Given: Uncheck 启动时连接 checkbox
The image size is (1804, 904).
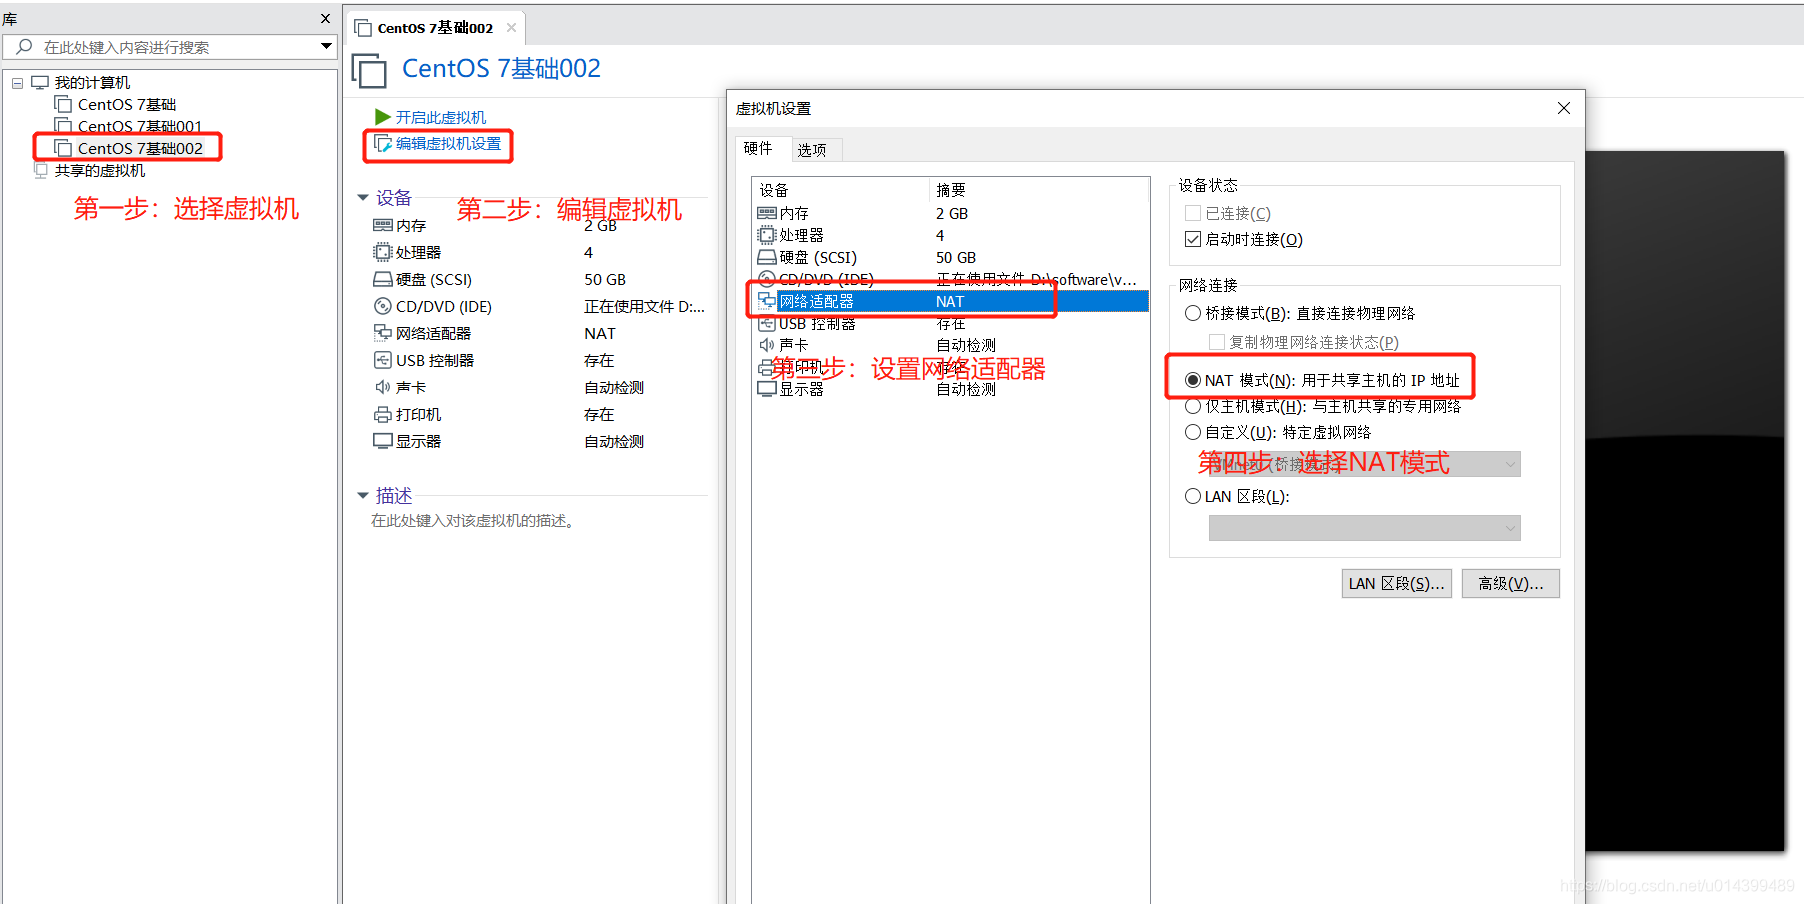Looking at the screenshot, I should (1193, 239).
